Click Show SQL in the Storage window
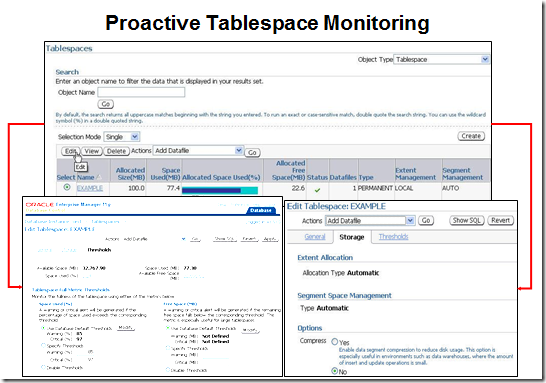Image resolution: width=546 pixels, height=383 pixels. 467,220
